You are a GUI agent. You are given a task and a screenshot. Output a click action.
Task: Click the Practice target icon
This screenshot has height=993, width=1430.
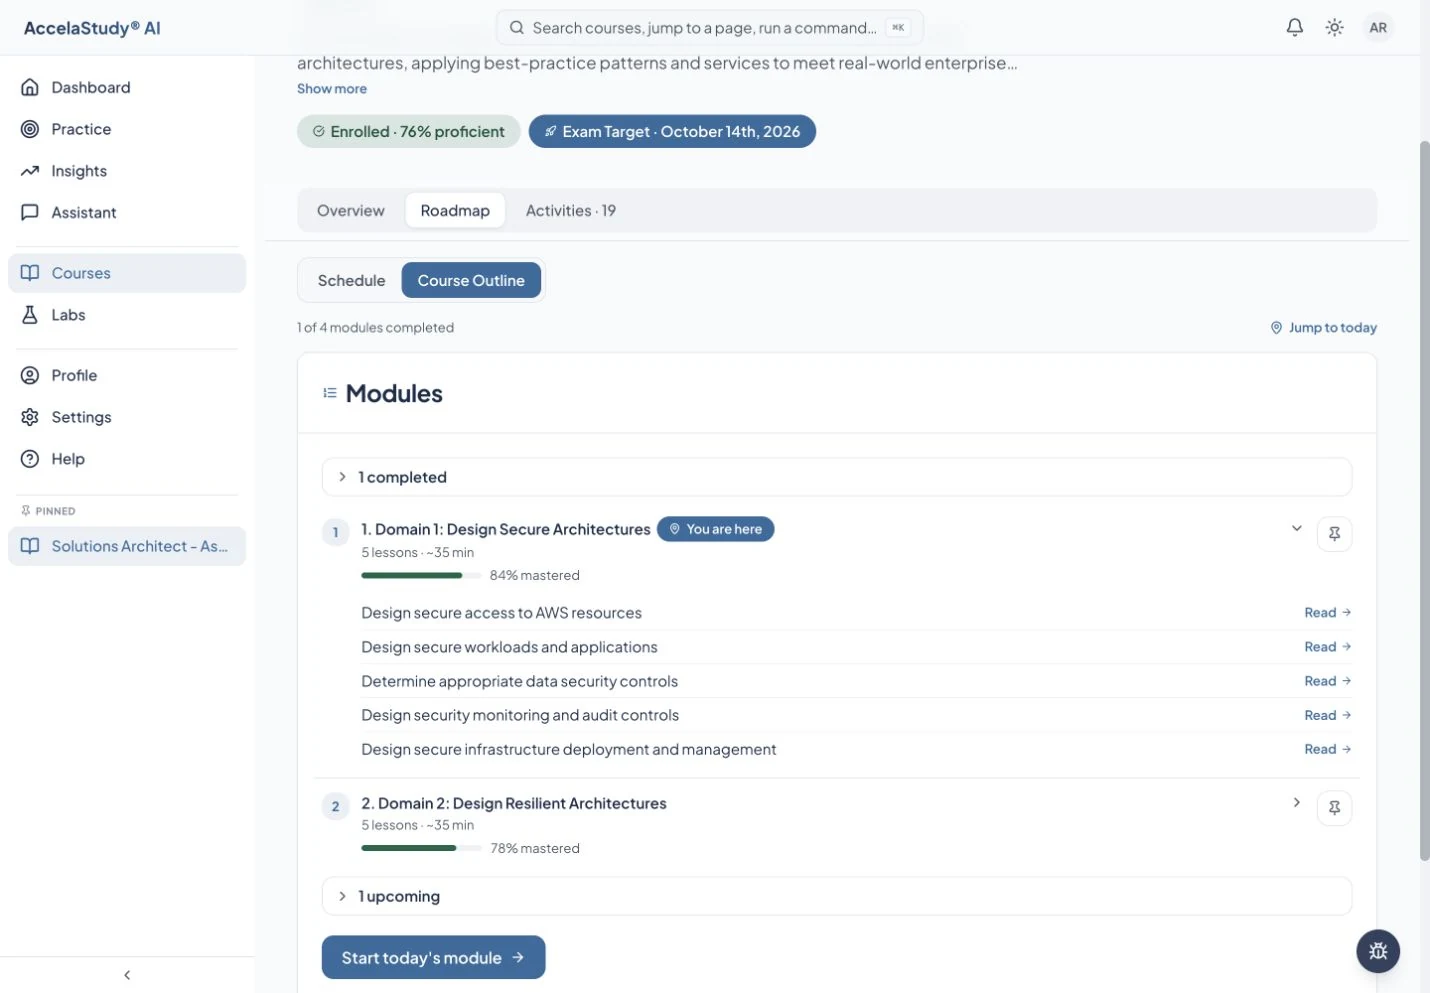click(x=30, y=129)
